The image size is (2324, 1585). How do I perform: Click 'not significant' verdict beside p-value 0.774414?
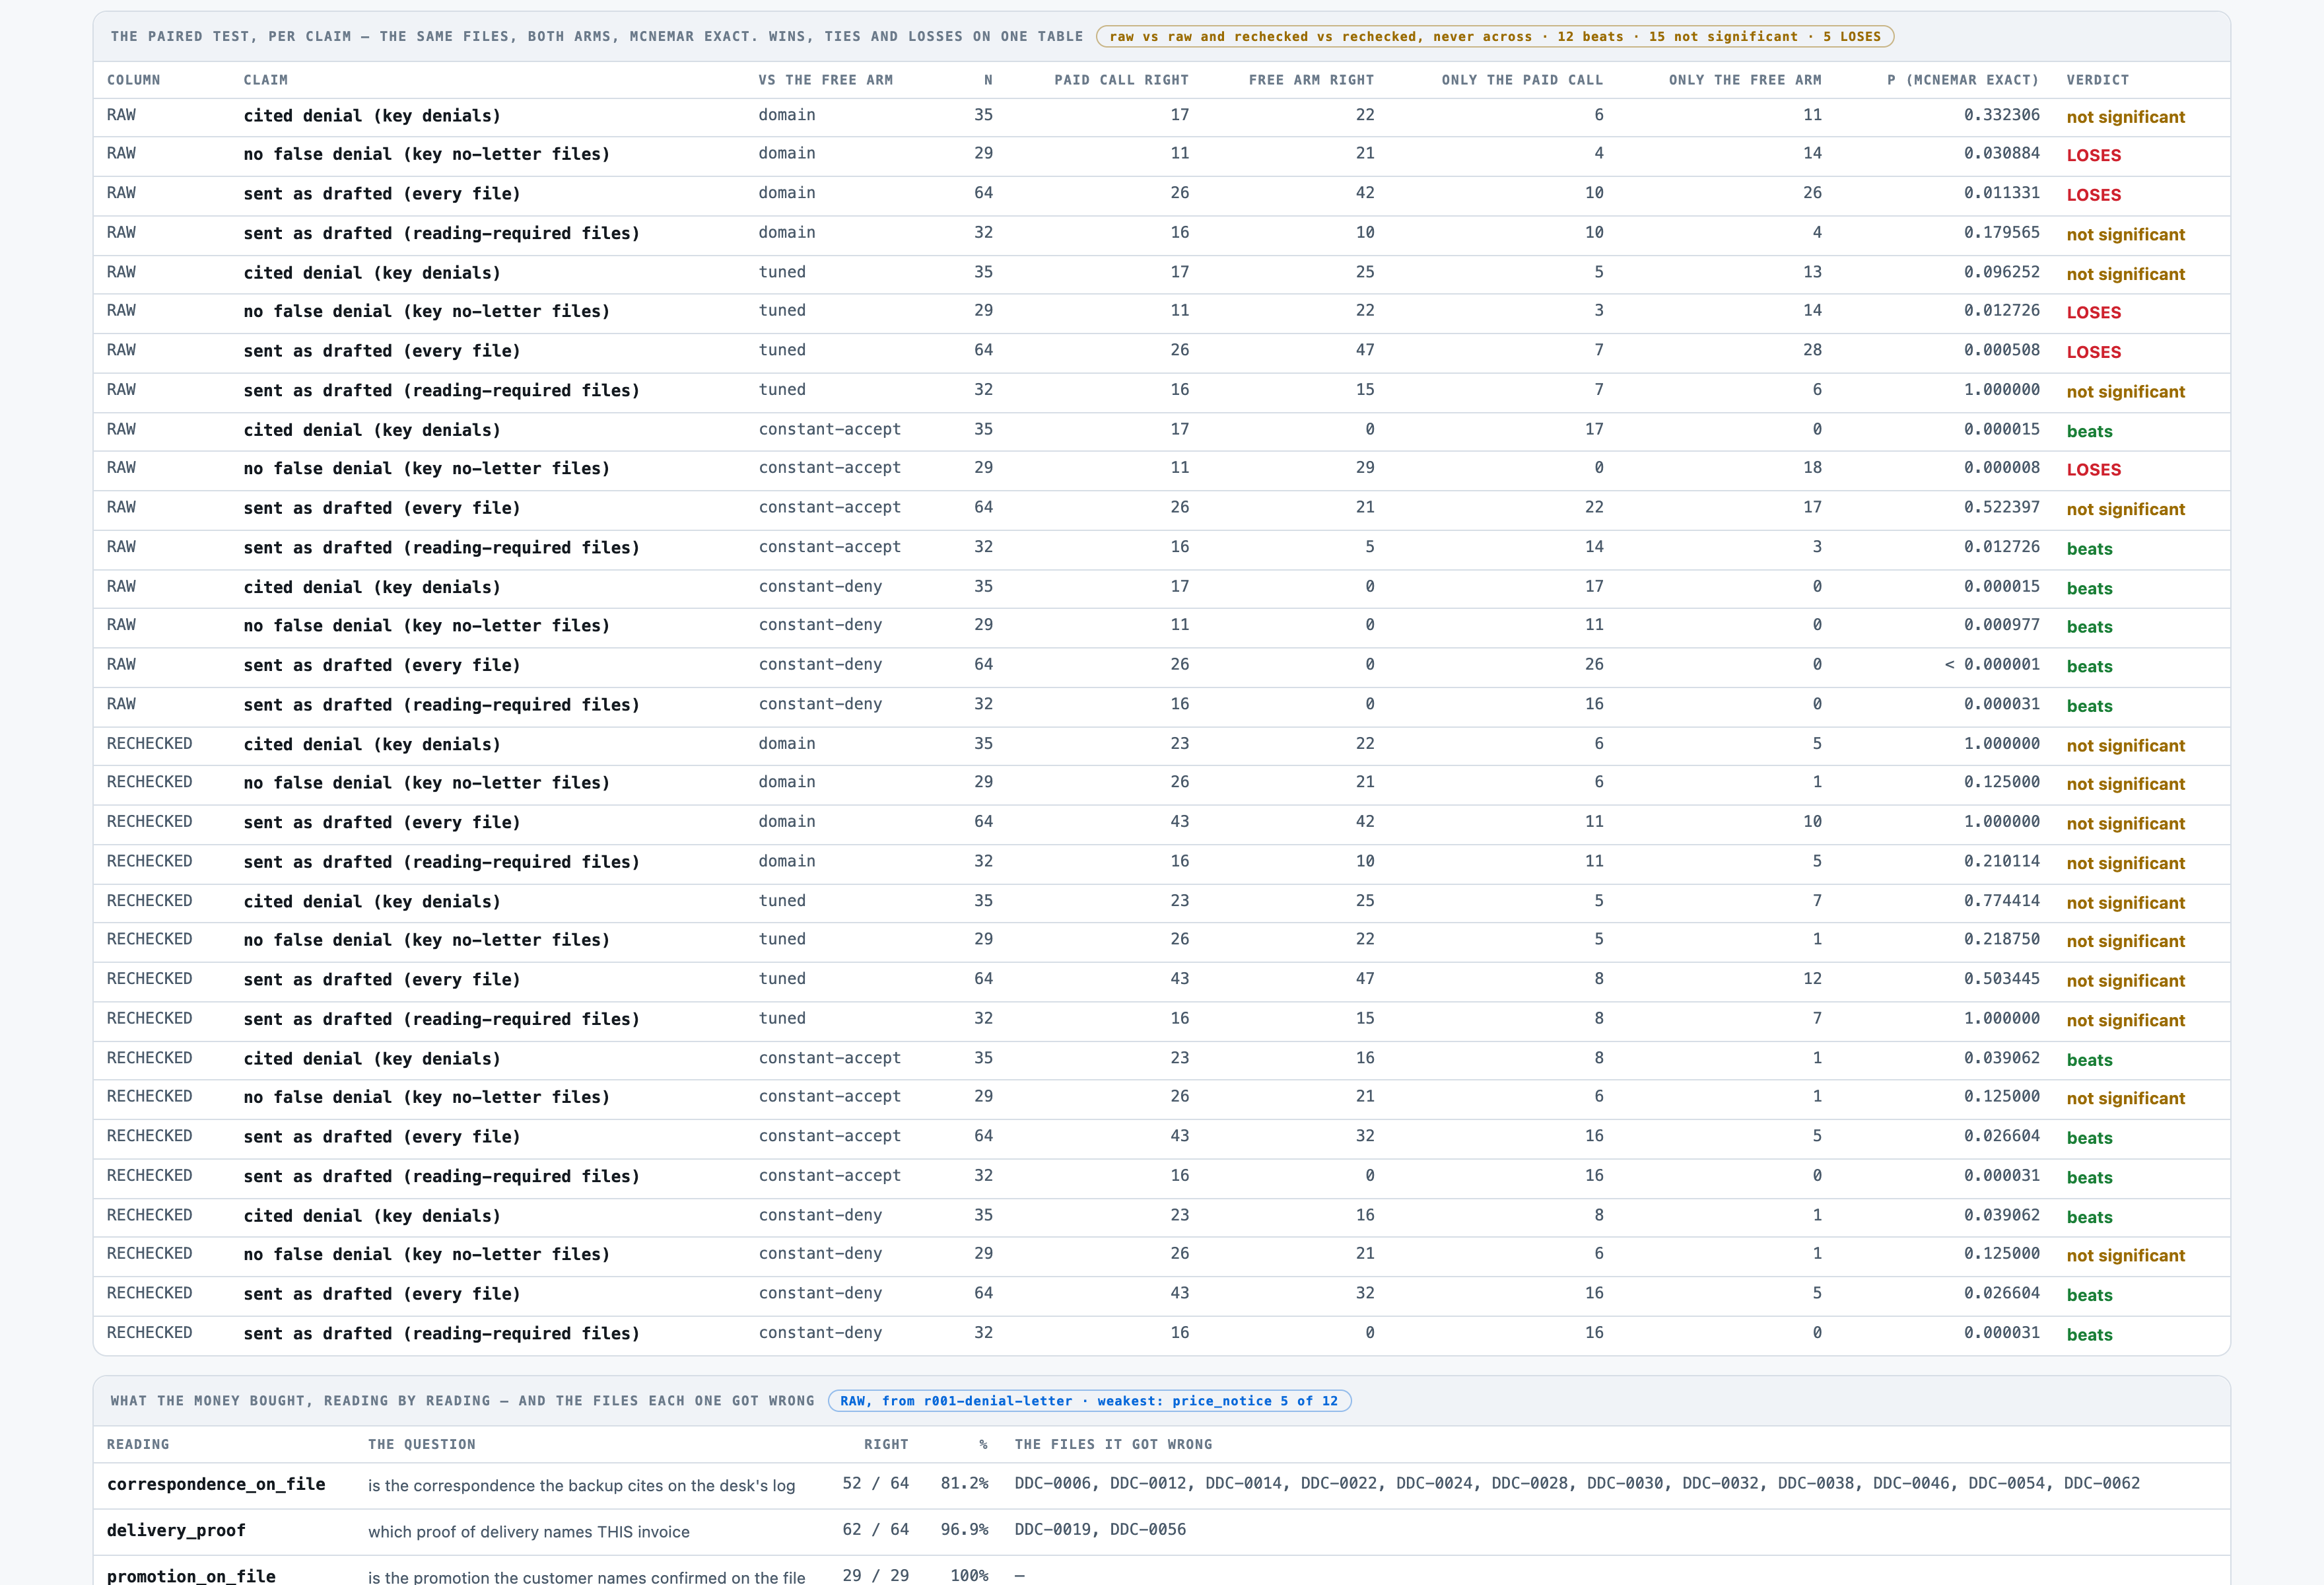point(2125,903)
